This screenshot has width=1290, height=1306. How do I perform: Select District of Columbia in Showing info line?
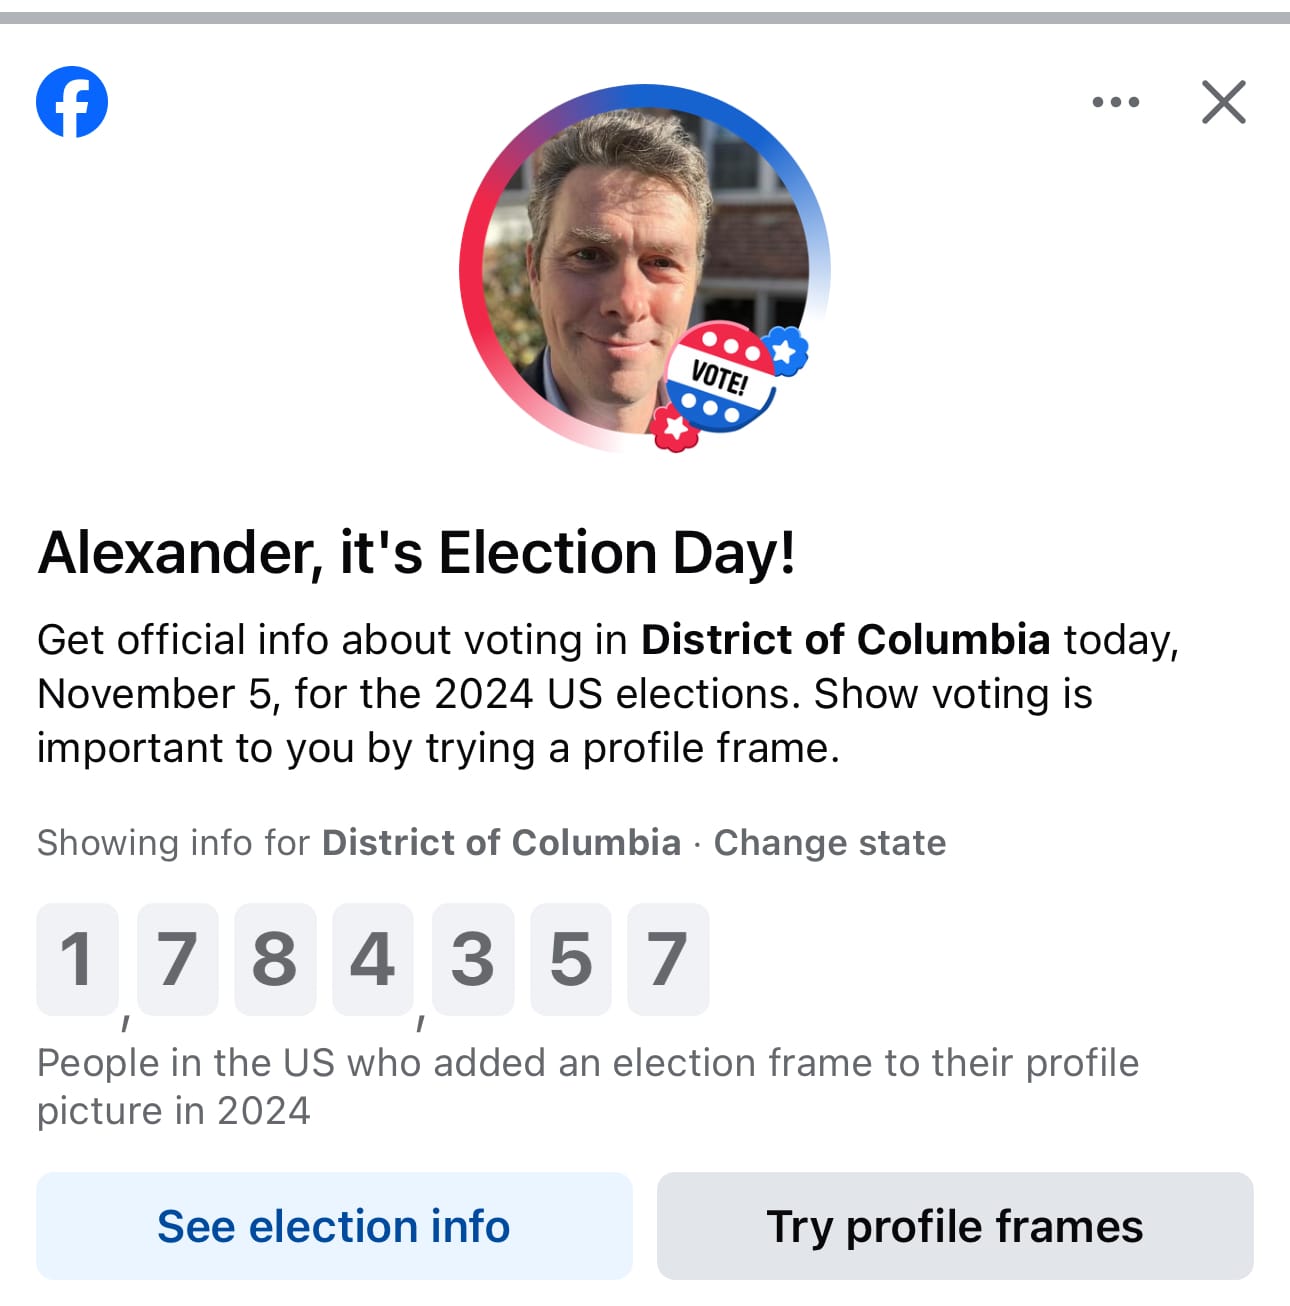pyautogui.click(x=501, y=843)
